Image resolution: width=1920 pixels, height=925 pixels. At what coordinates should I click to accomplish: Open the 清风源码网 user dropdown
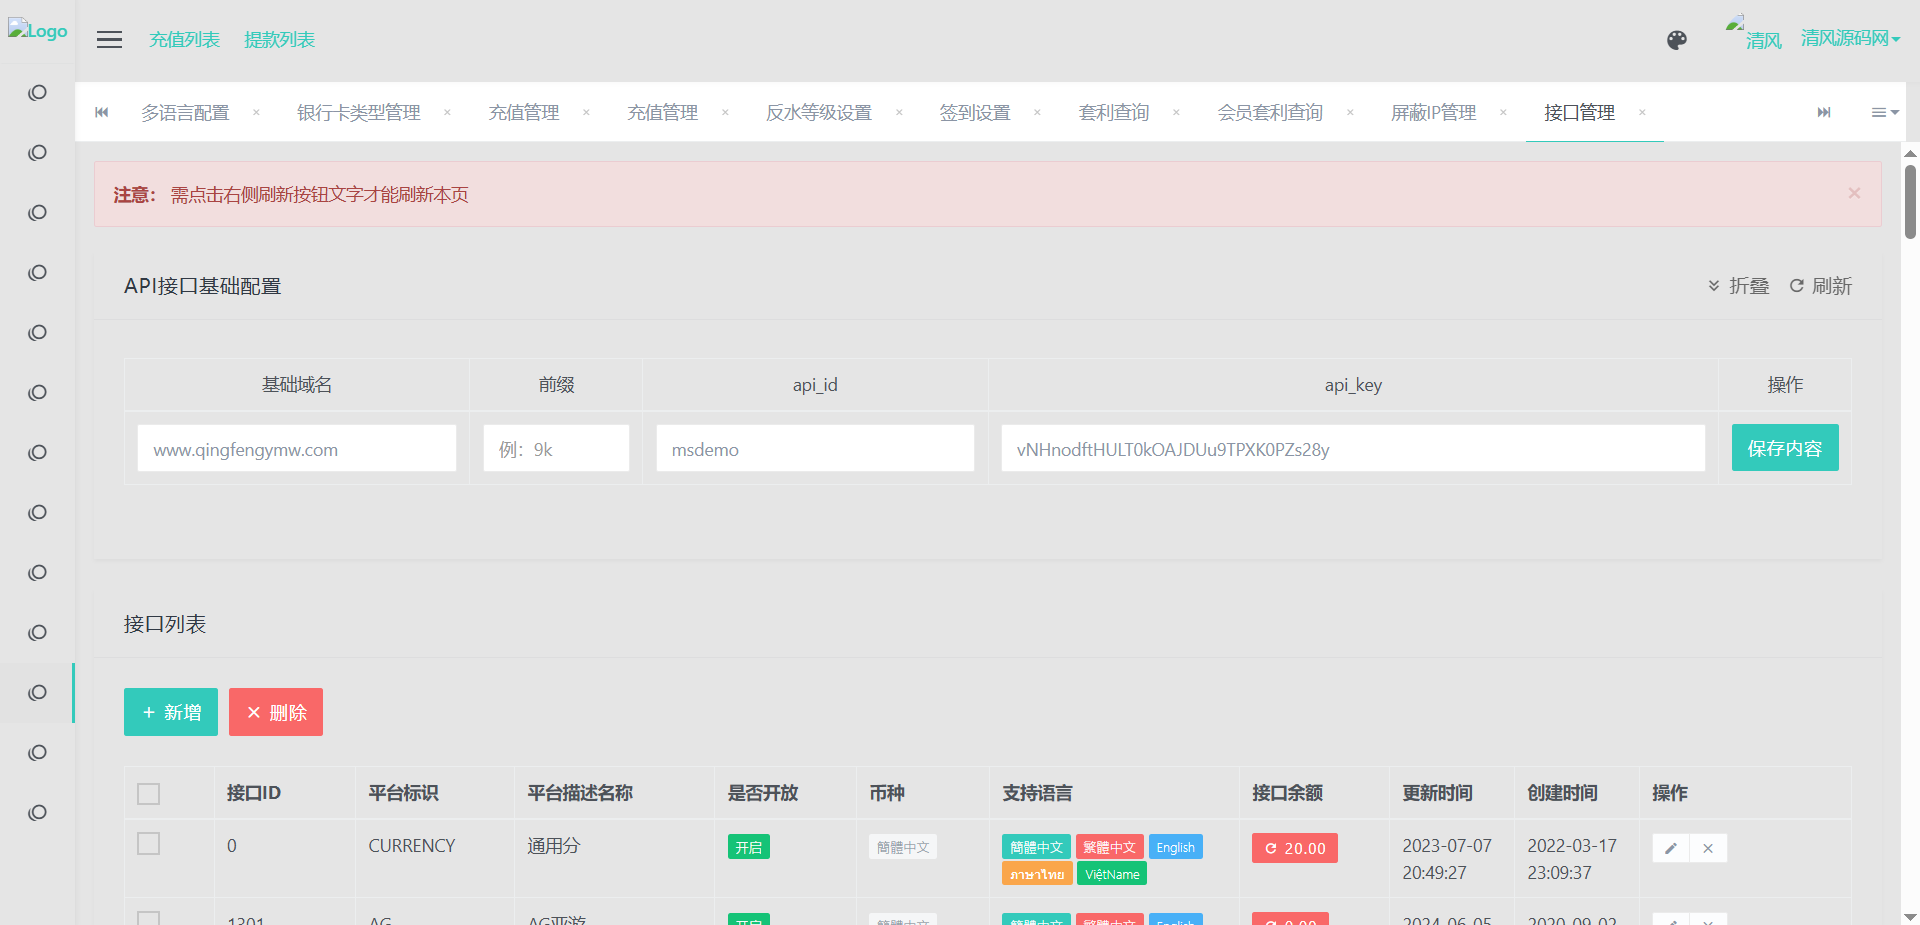[1850, 39]
